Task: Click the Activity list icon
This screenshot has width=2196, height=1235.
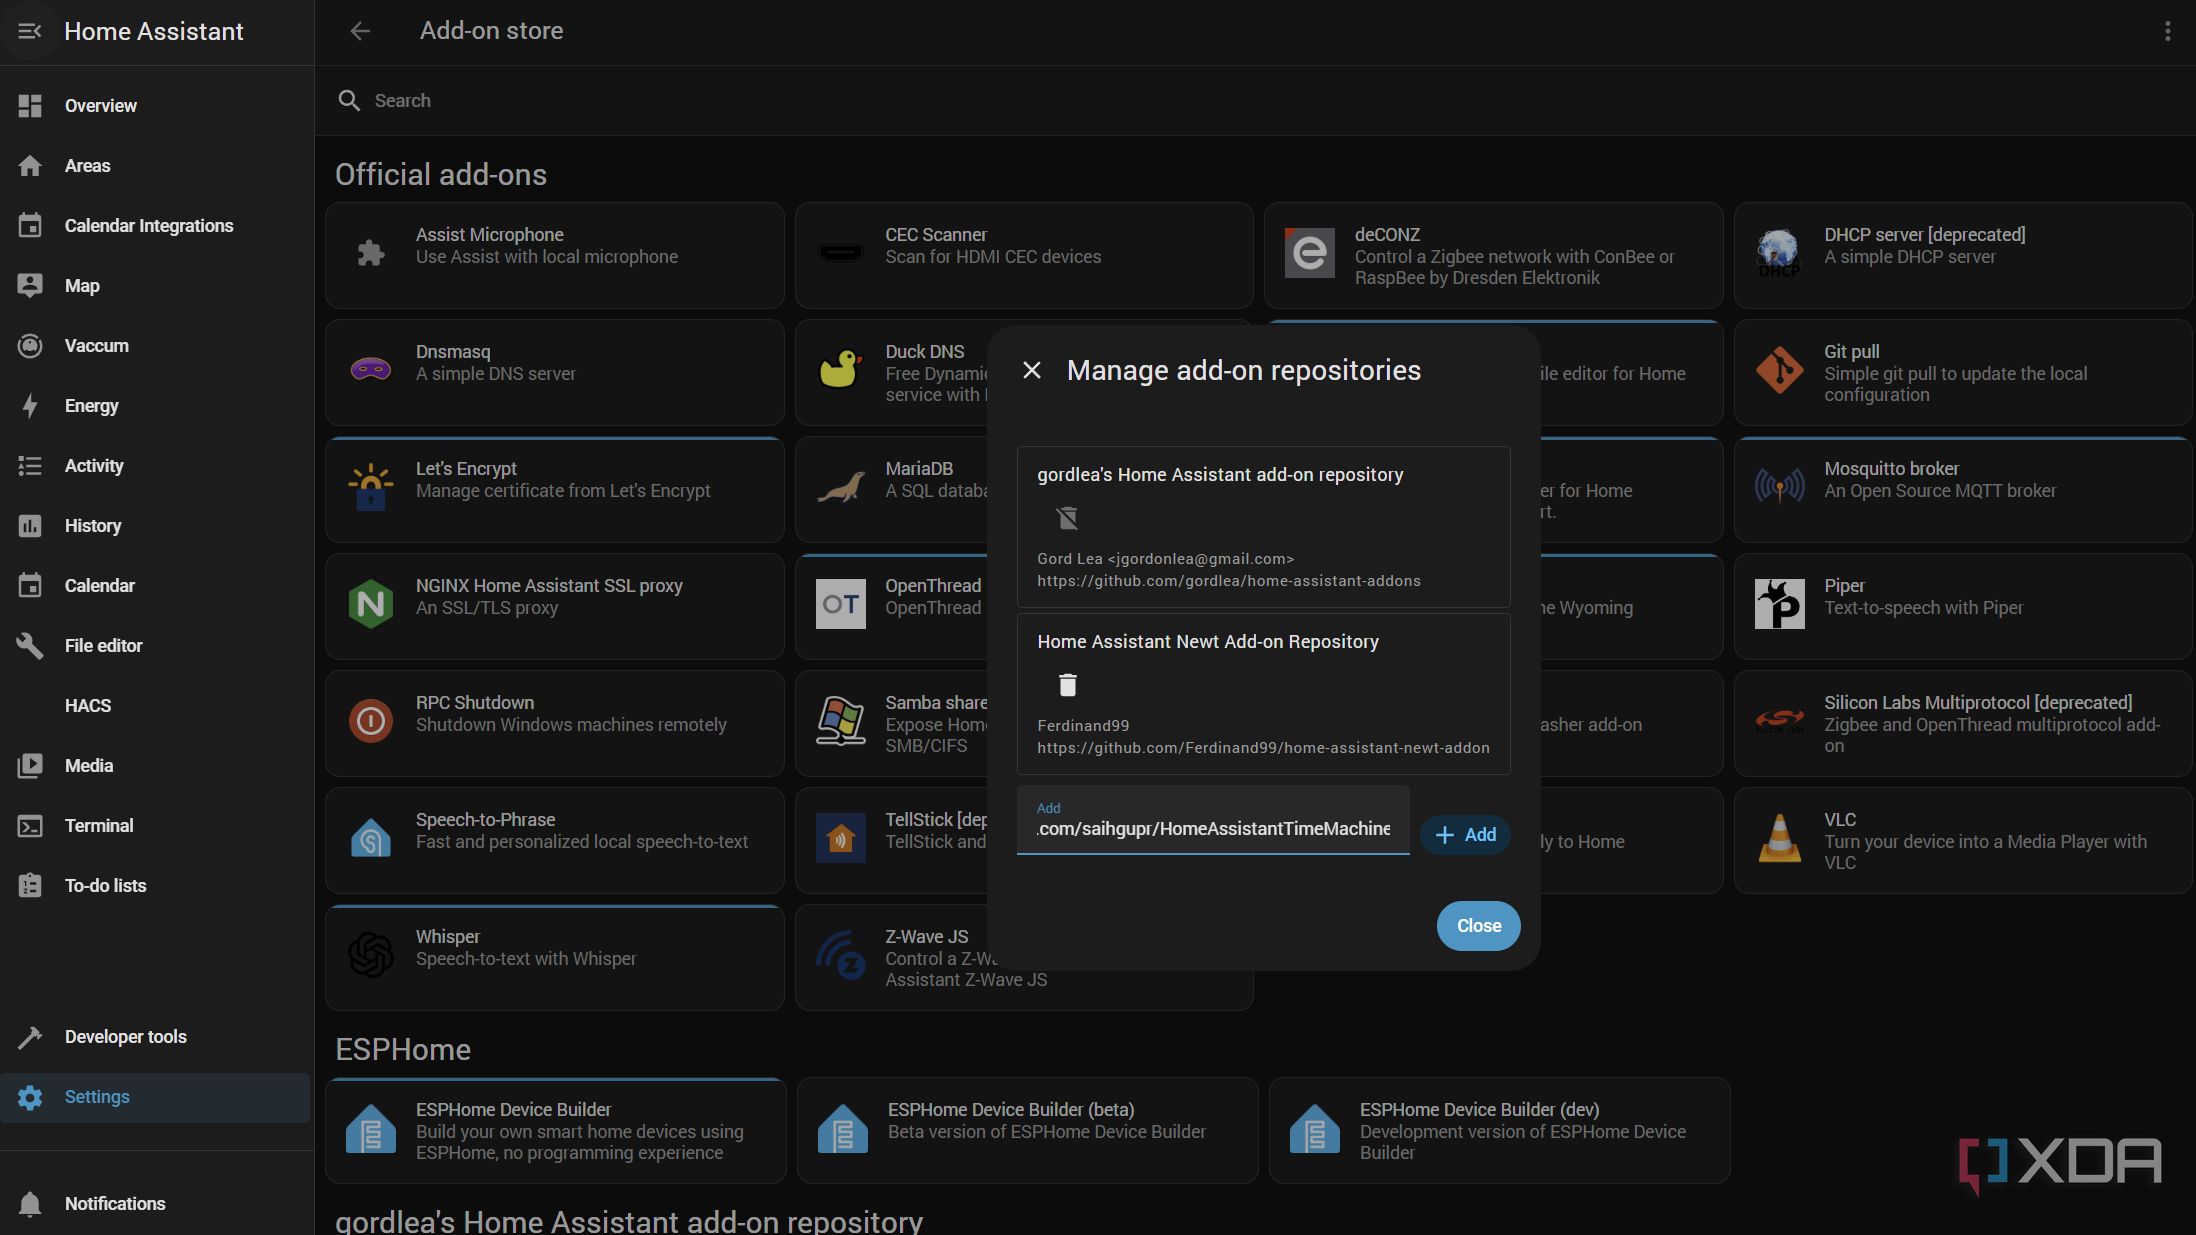Action: coord(30,466)
